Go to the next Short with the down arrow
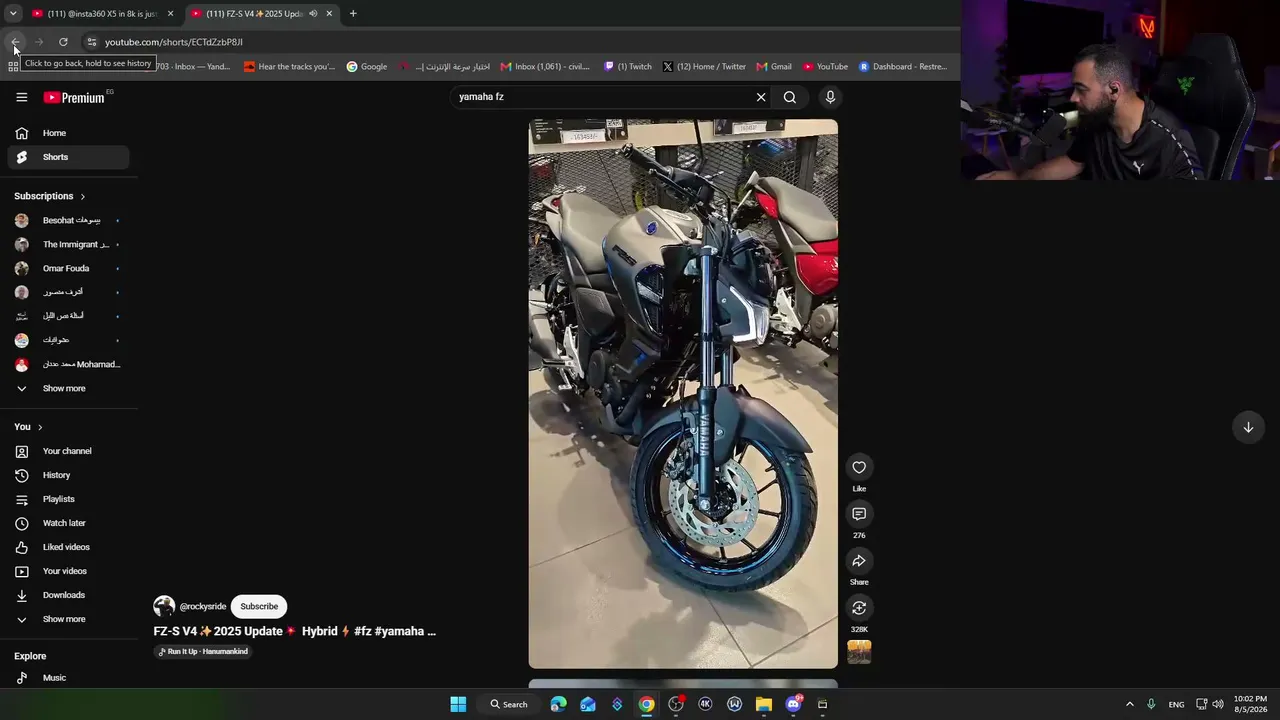Image resolution: width=1280 pixels, height=720 pixels. (x=1248, y=427)
